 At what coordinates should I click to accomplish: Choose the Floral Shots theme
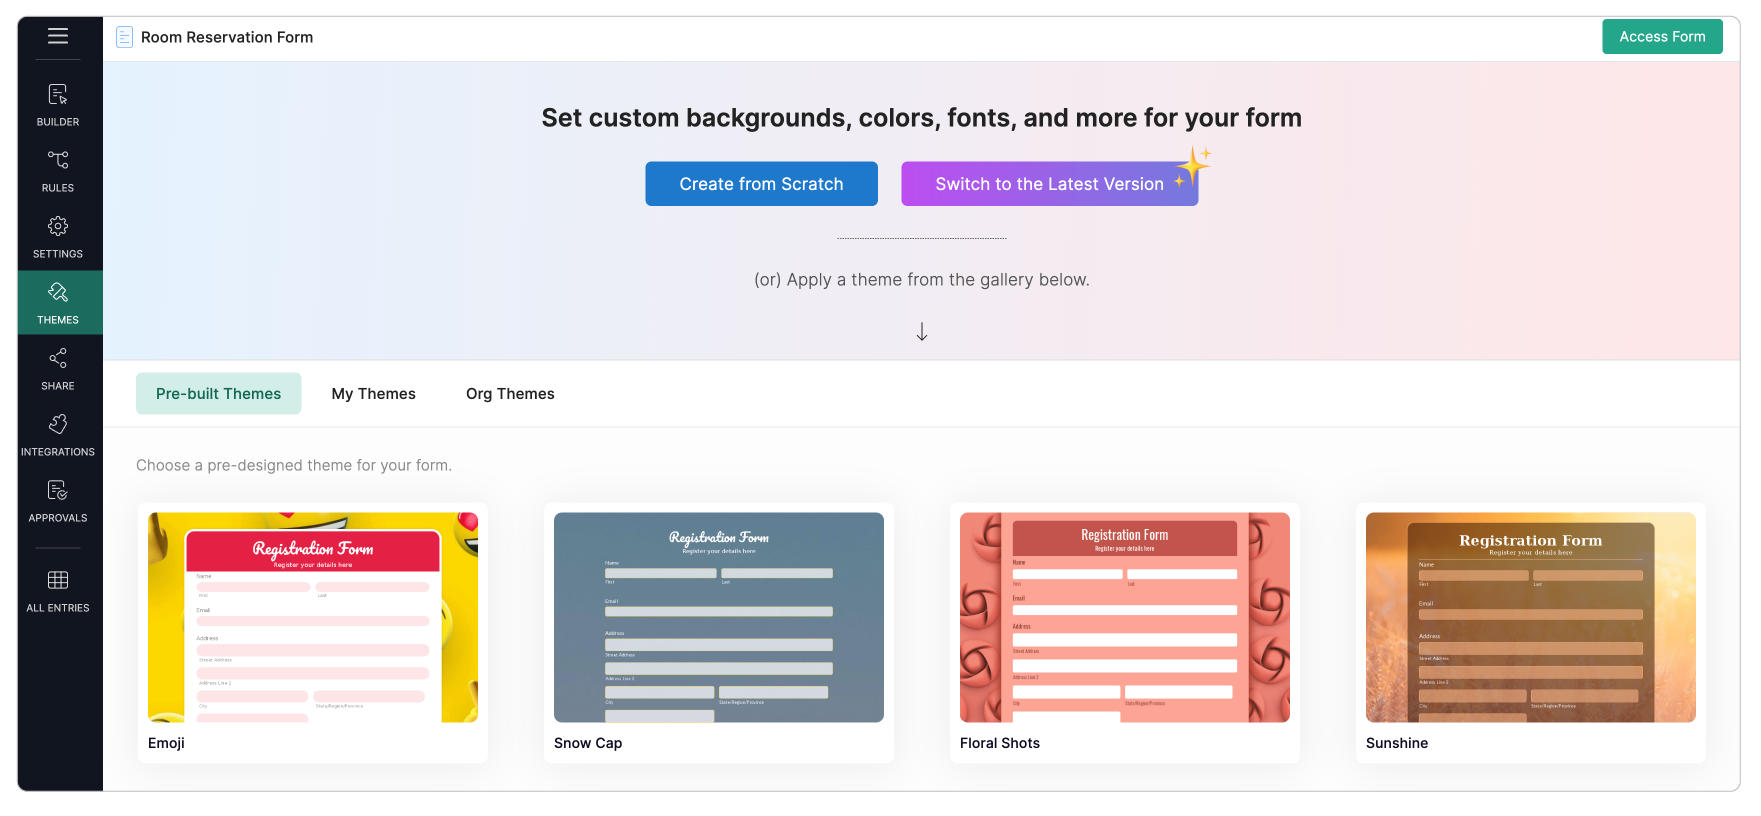click(1124, 617)
